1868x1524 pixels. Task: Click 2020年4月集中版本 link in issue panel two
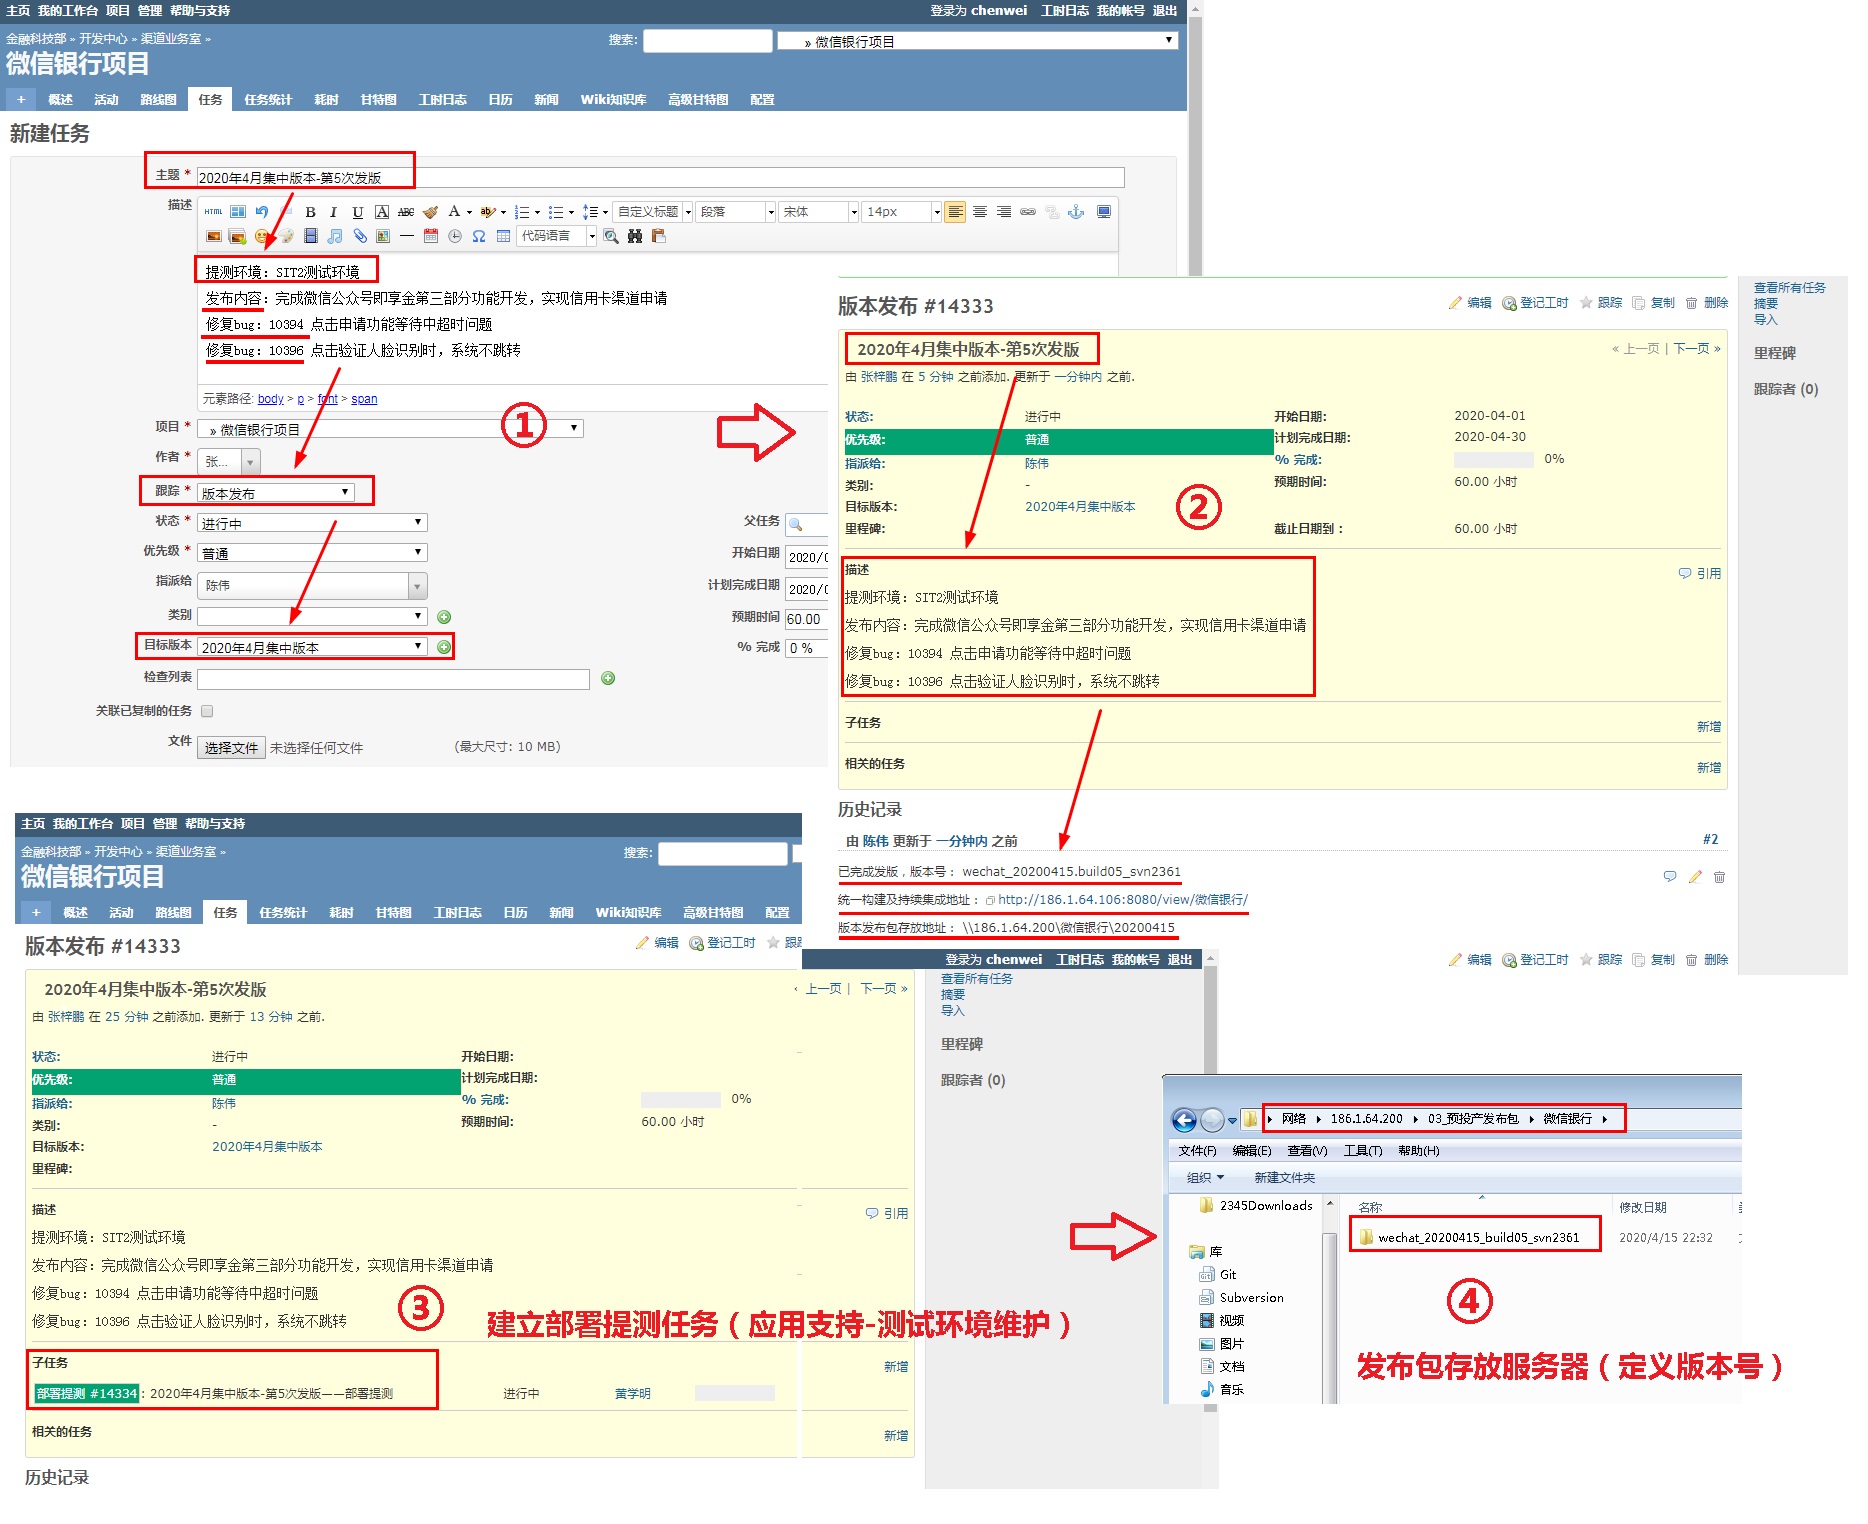1080,506
